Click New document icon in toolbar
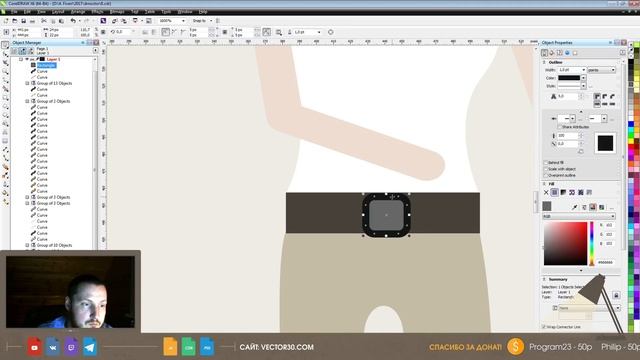This screenshot has height=360, width=640. click(x=6, y=21)
